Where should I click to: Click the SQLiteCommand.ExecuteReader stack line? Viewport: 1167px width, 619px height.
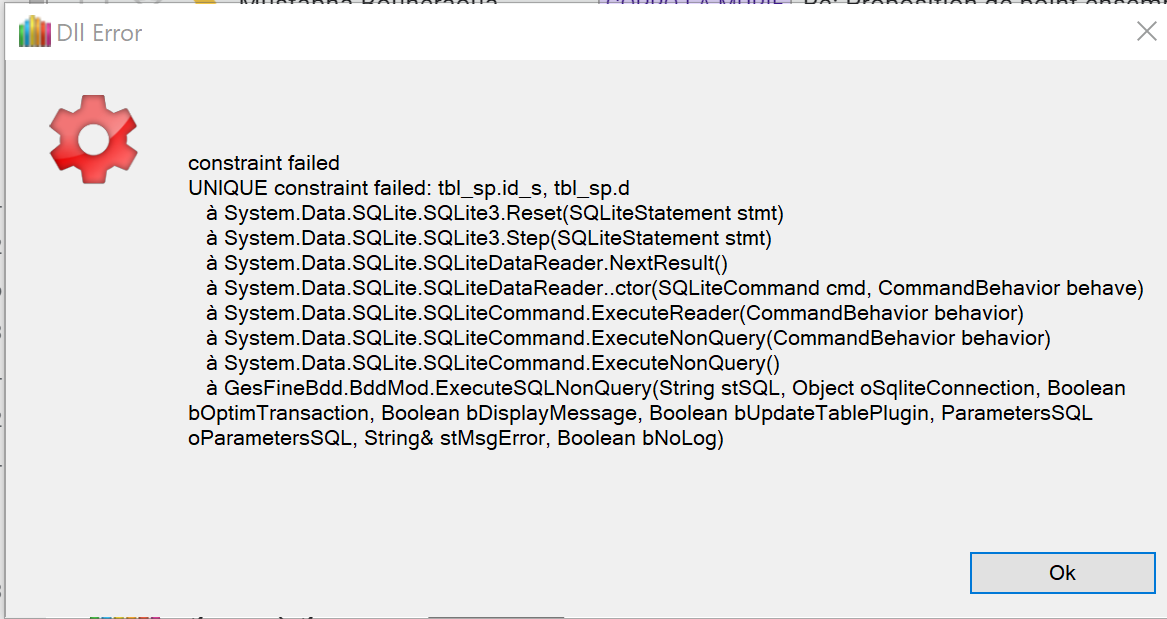[614, 313]
